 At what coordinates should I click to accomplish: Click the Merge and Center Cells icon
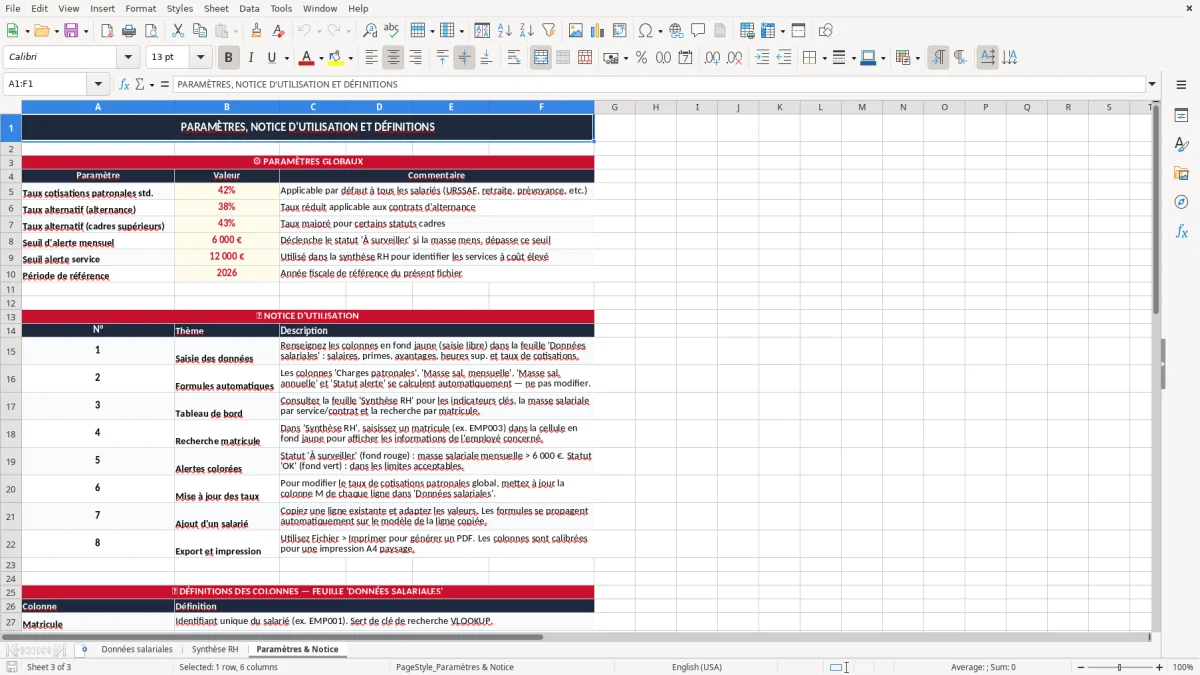tap(541, 58)
